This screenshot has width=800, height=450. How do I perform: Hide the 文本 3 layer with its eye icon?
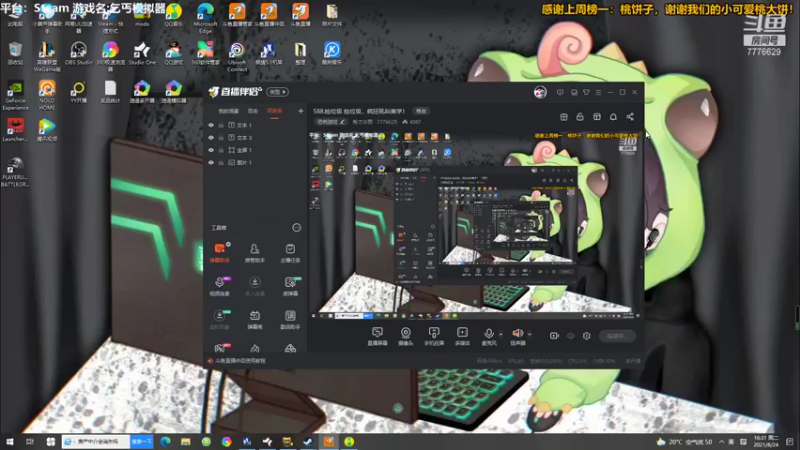(211, 138)
